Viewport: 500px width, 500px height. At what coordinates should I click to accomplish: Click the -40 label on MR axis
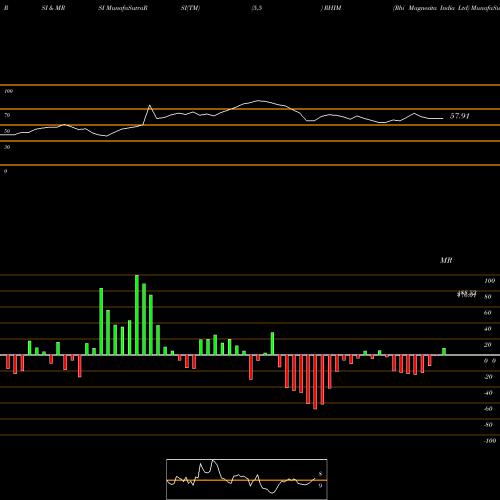488,393
